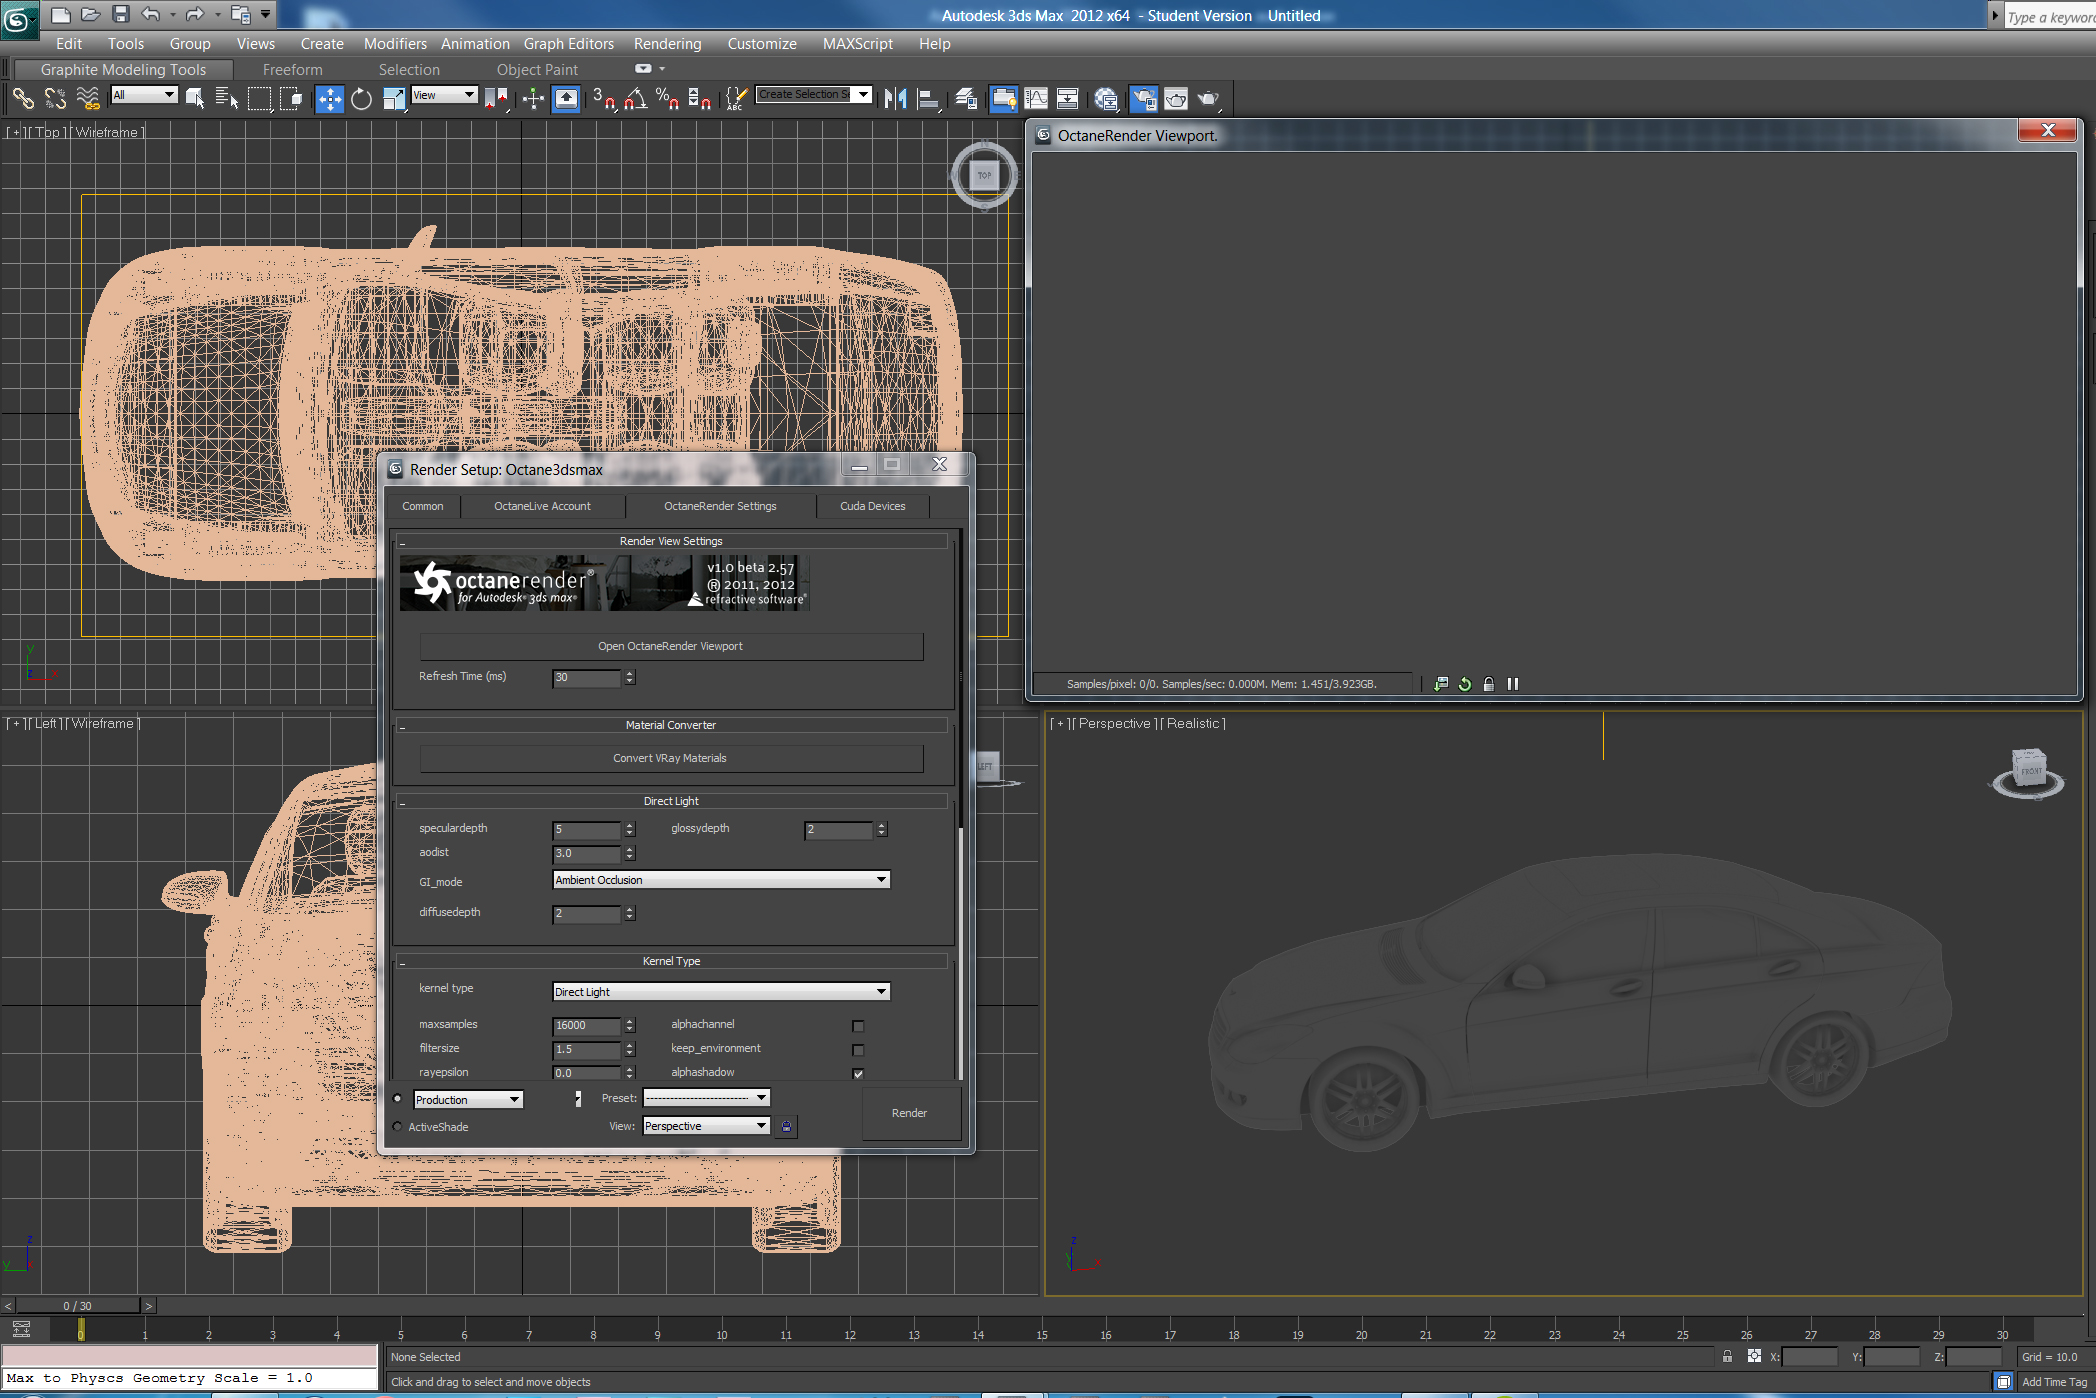Select the Select and Move tool

point(329,99)
